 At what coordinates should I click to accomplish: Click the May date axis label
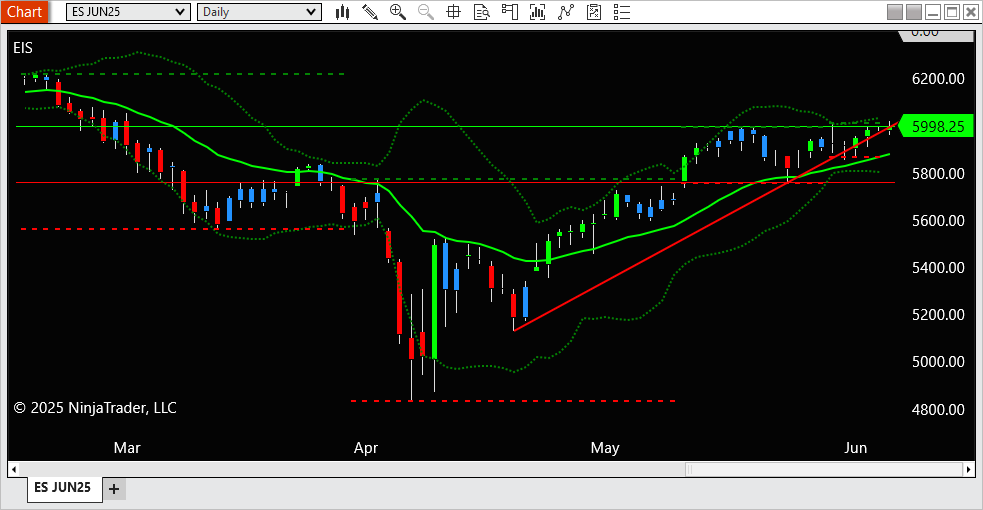[605, 448]
